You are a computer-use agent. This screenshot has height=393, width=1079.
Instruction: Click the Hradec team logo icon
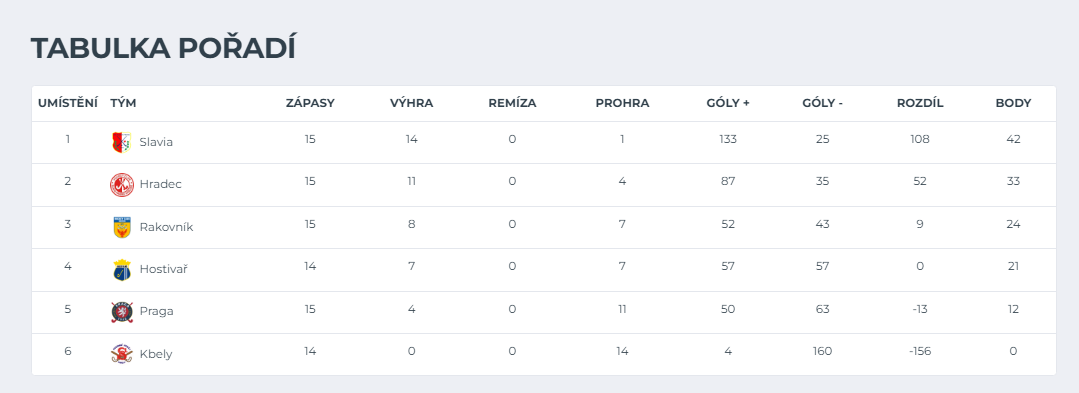121,185
